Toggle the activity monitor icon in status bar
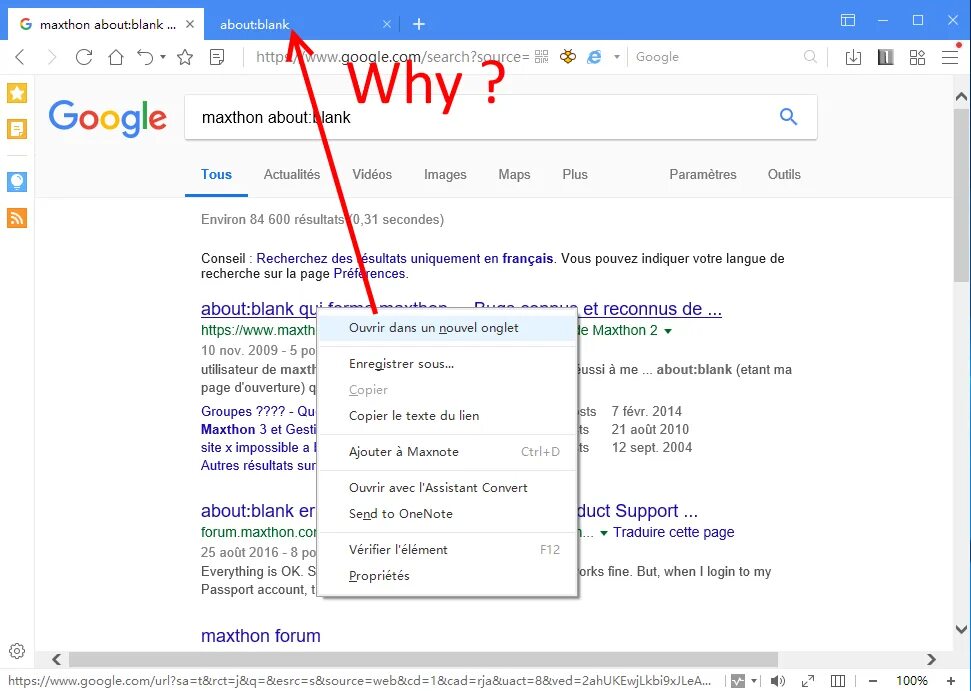 pos(738,681)
